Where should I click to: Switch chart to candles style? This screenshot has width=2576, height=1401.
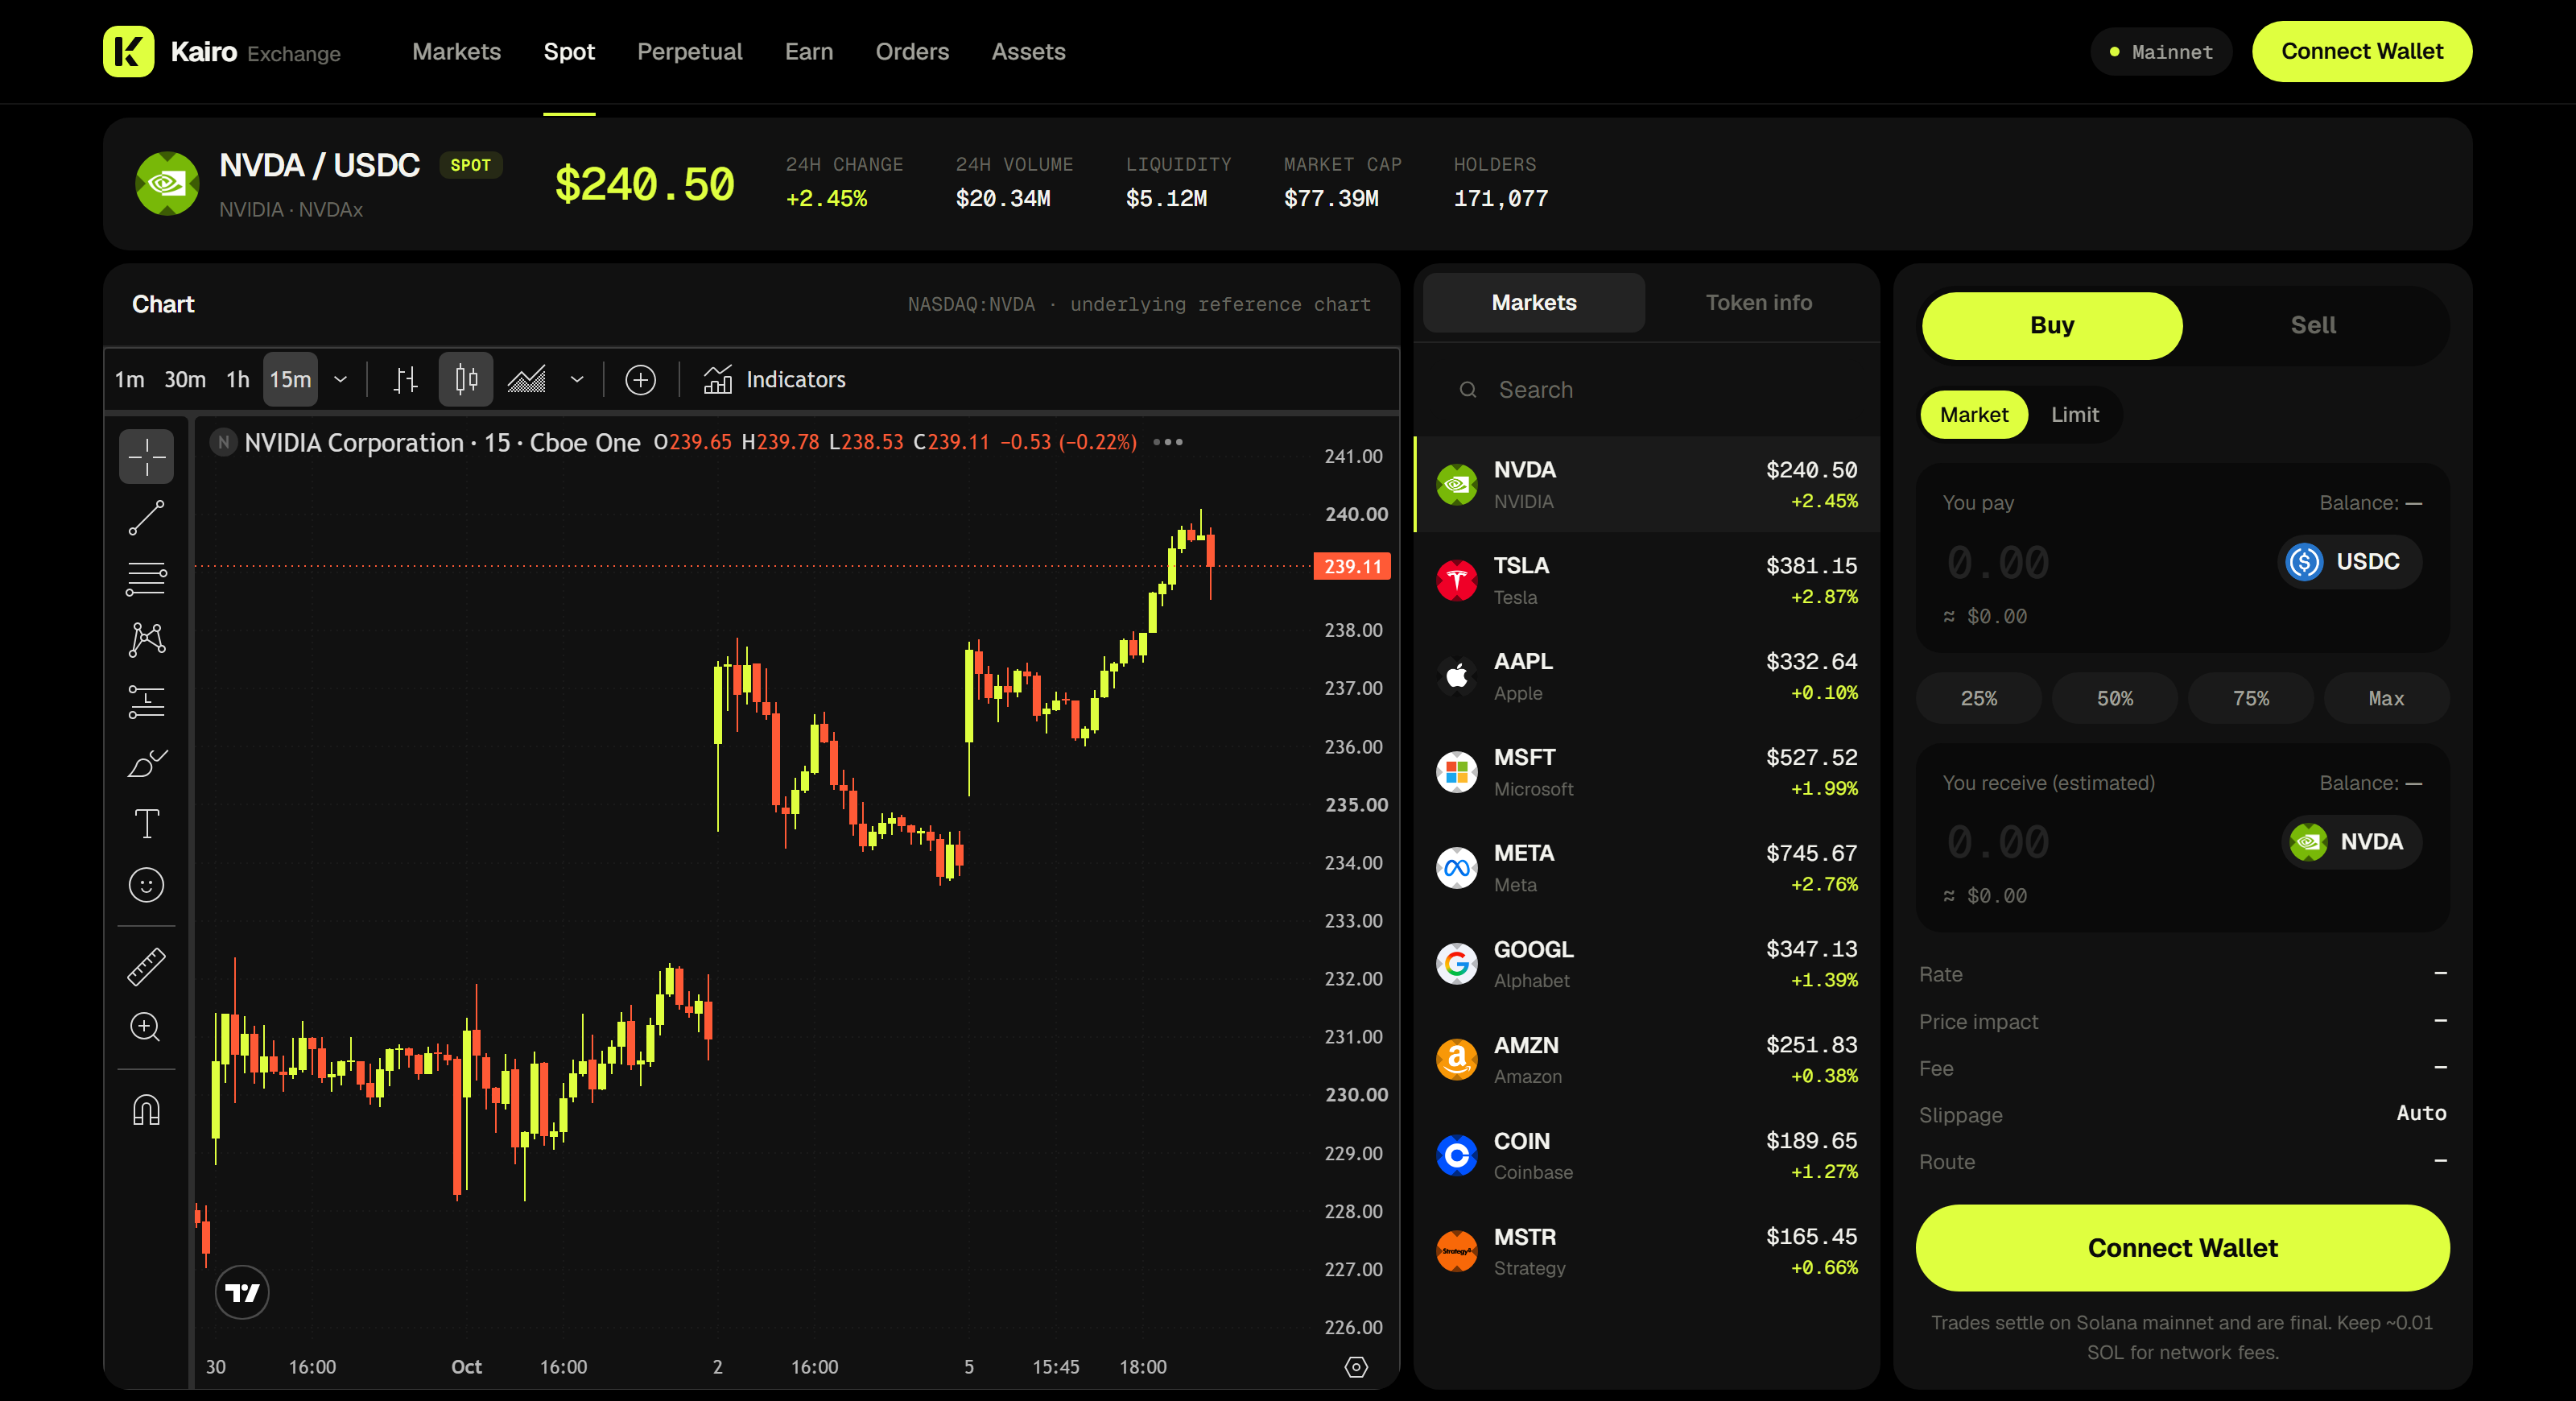466,379
